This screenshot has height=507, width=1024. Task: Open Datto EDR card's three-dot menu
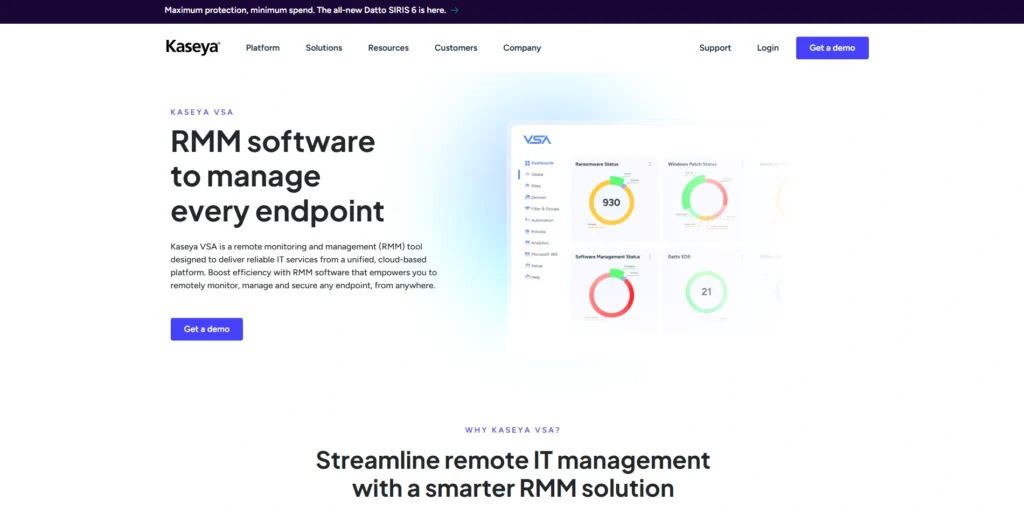(742, 257)
